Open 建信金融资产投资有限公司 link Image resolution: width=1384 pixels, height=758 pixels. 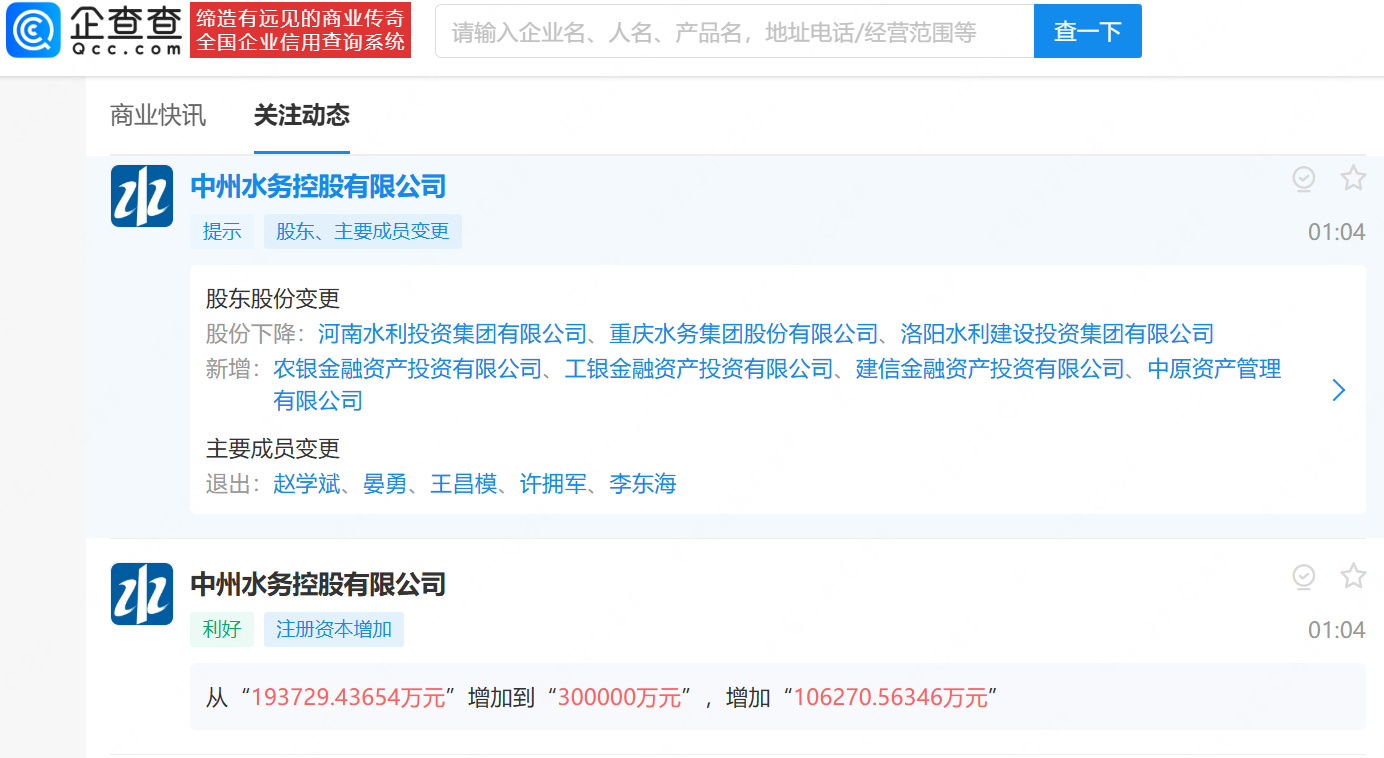pos(991,369)
